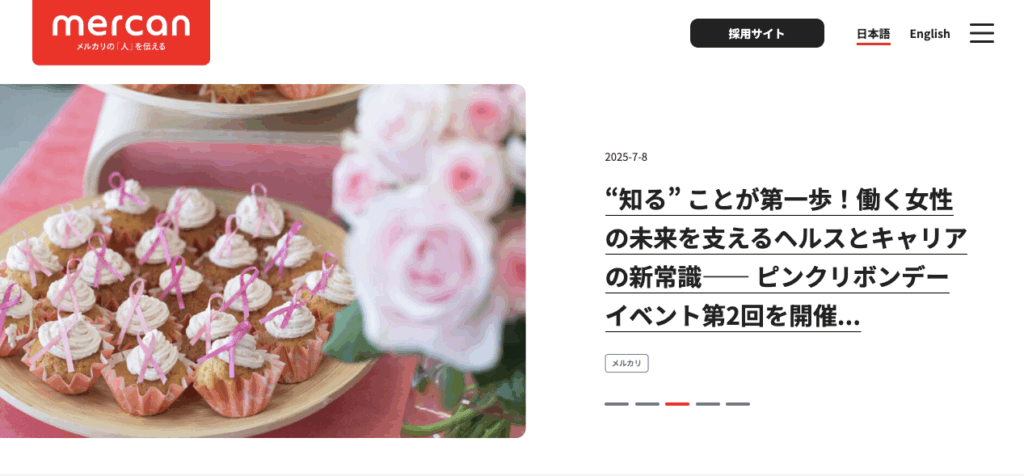
Task: Click the メルカリ category tag
Action: pyautogui.click(x=626, y=363)
